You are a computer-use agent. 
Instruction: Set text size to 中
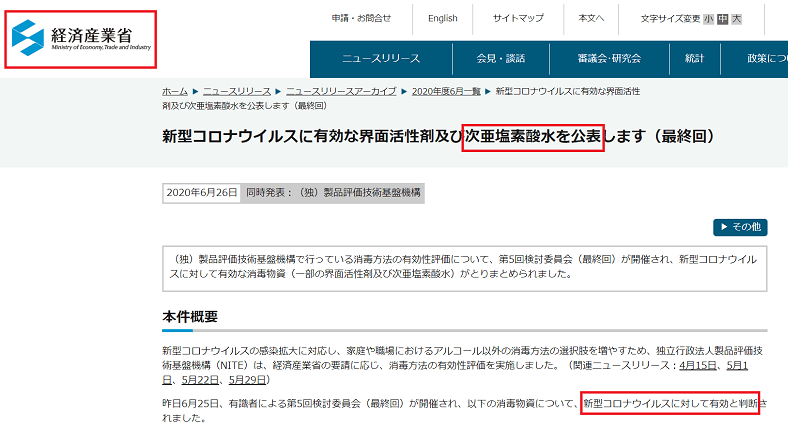(x=723, y=19)
